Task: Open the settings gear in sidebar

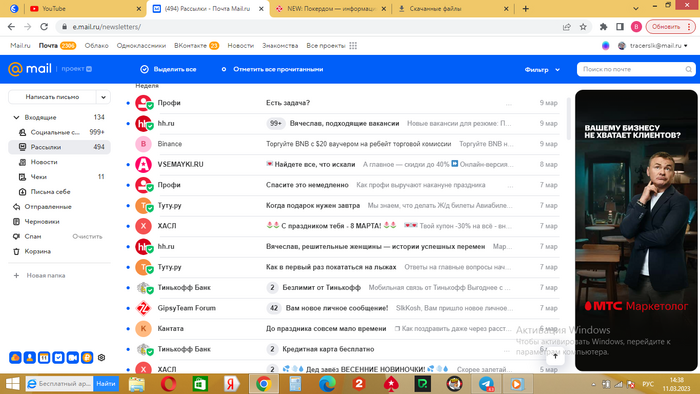Action: click(101, 357)
